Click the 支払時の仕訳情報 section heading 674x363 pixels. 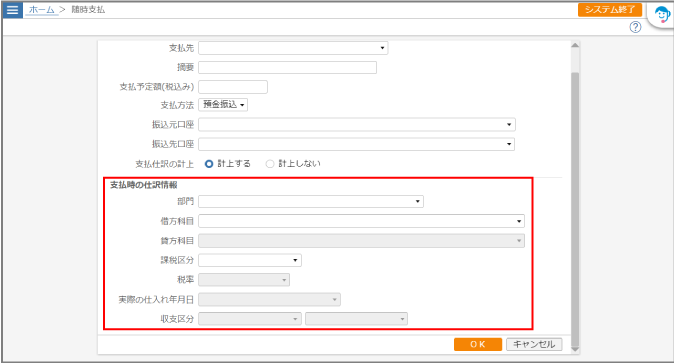click(144, 185)
